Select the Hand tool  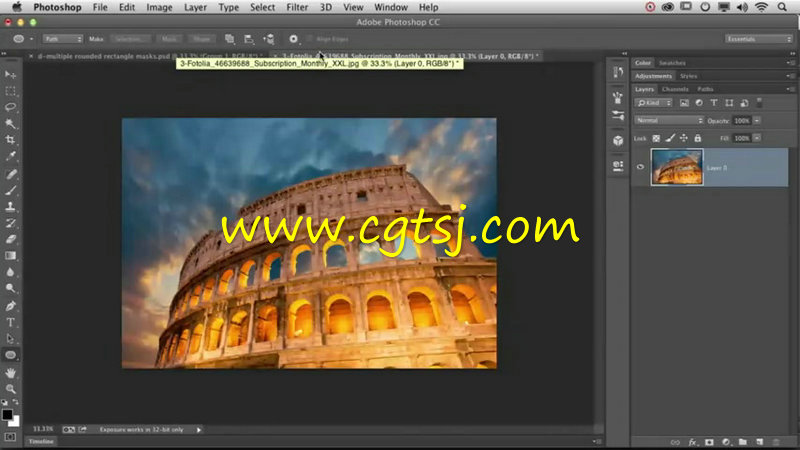click(10, 373)
